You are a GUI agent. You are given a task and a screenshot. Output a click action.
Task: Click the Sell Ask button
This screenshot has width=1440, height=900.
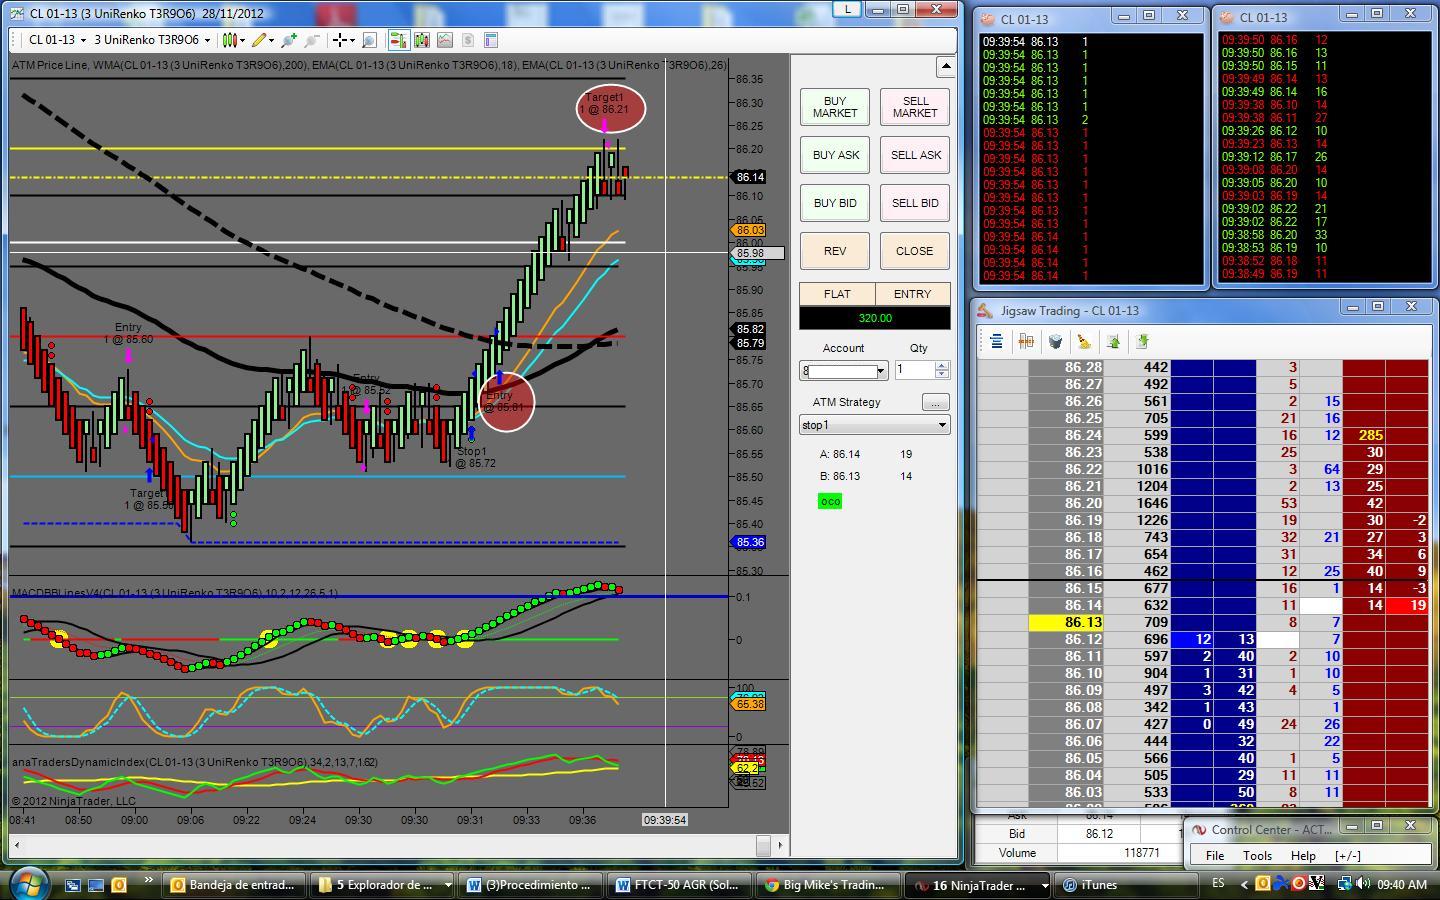915,155
